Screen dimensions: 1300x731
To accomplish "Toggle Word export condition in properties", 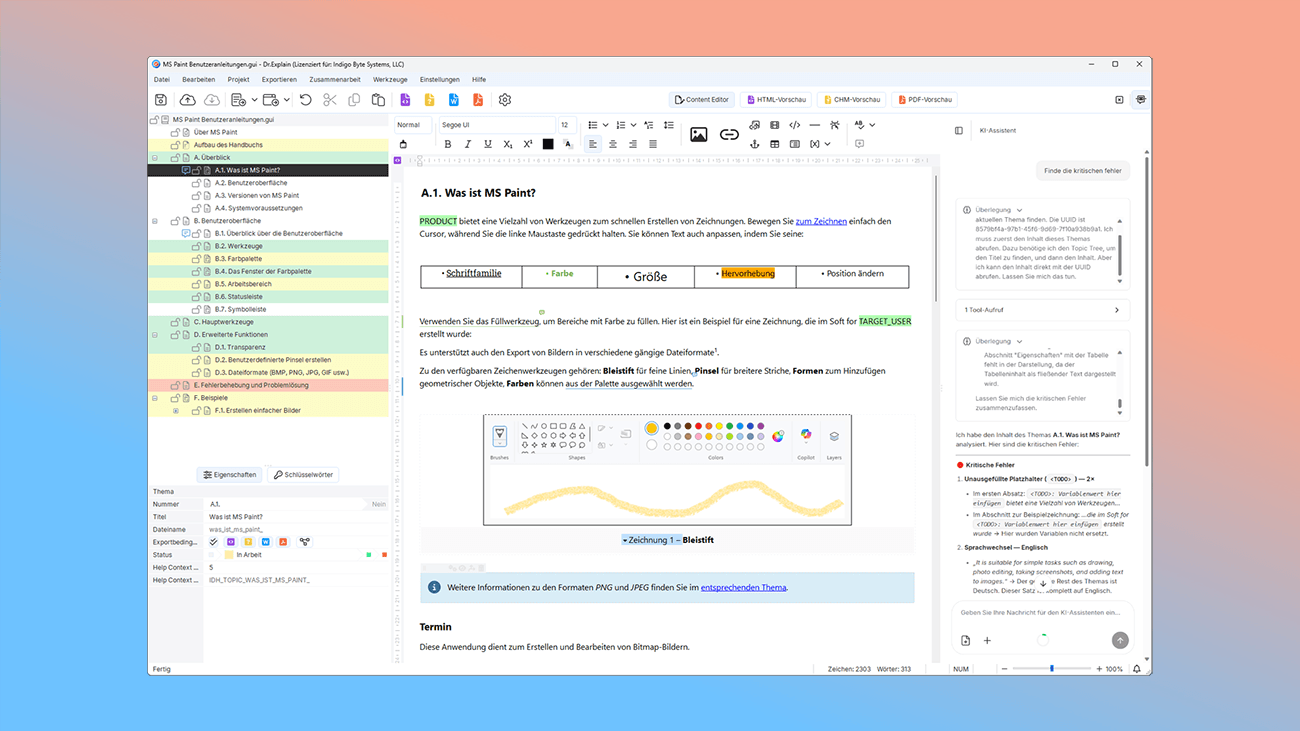I will [266, 542].
